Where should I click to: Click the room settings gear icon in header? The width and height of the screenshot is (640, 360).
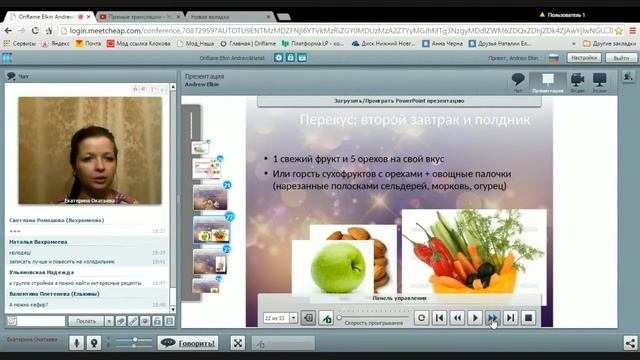coord(279,58)
